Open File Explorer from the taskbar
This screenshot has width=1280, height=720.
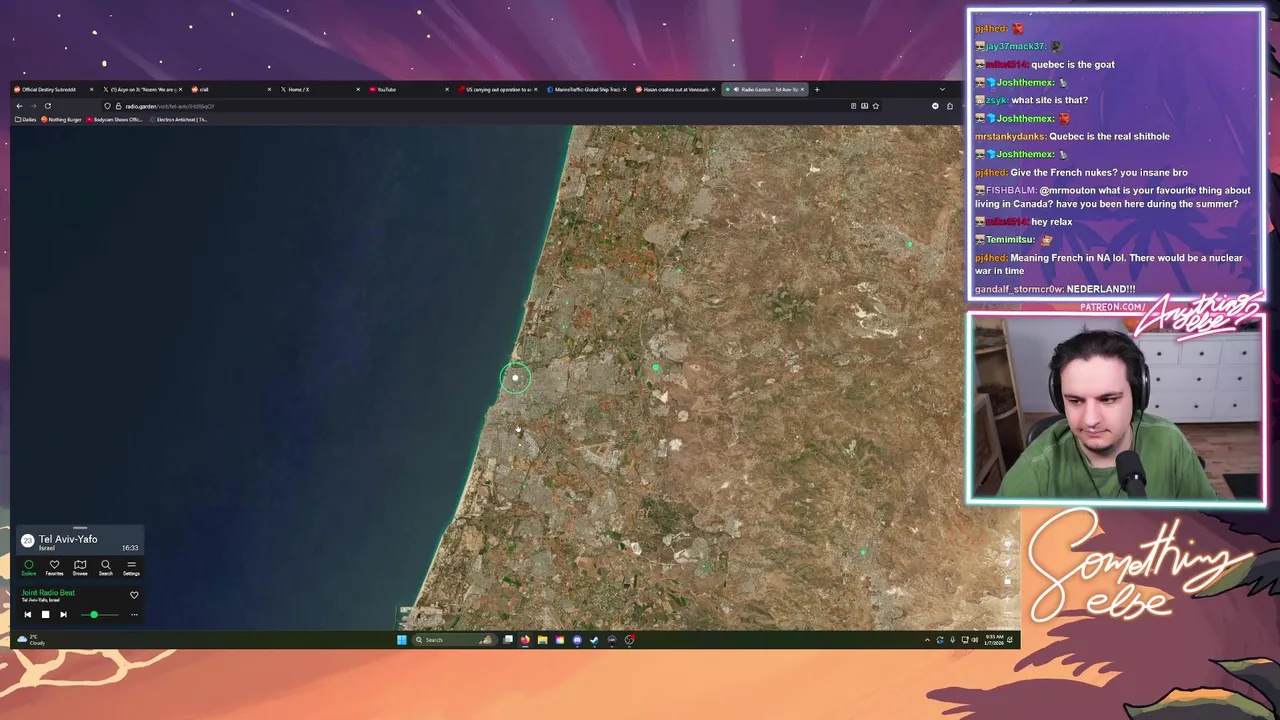point(542,640)
